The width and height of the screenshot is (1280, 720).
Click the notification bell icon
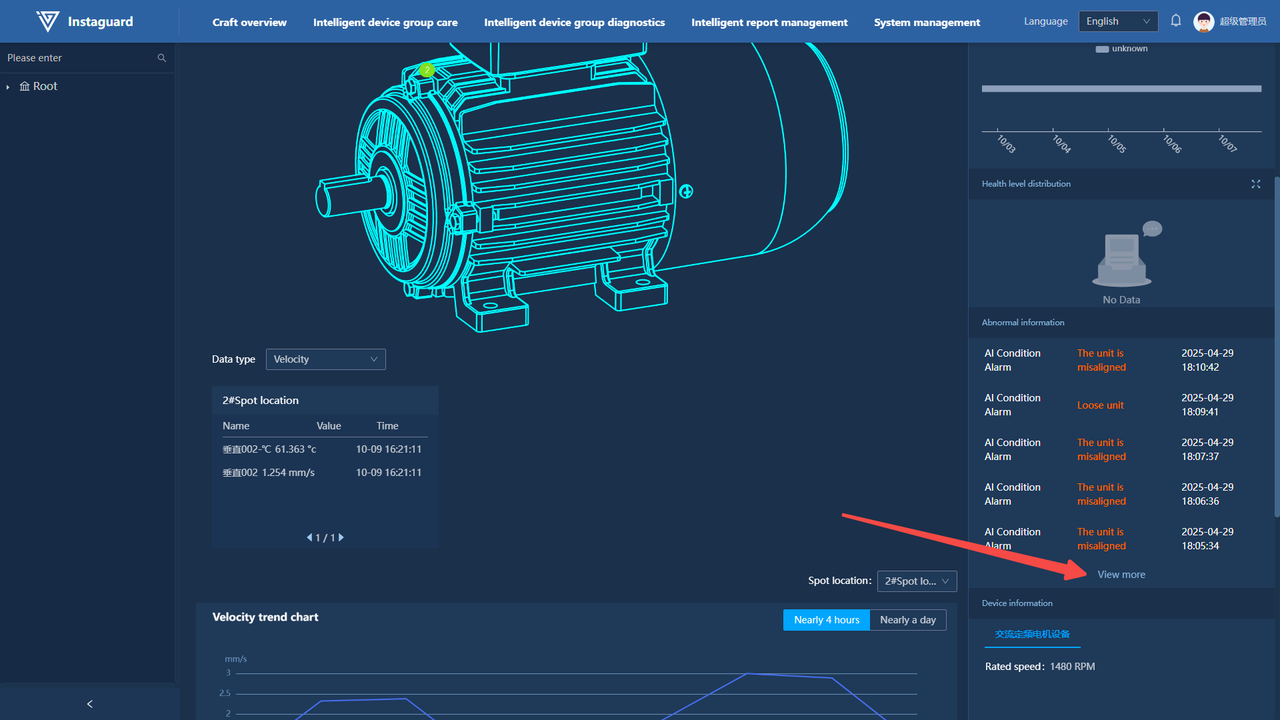(x=1176, y=21)
